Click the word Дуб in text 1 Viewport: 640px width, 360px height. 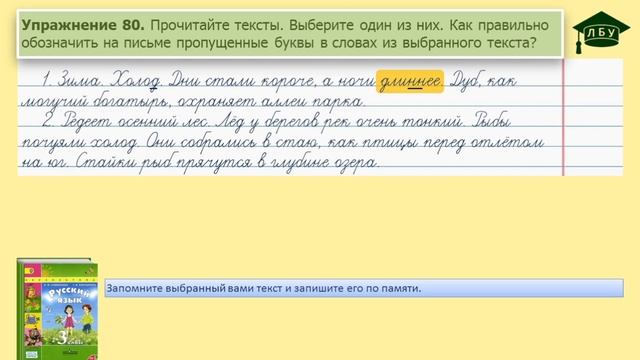point(464,80)
